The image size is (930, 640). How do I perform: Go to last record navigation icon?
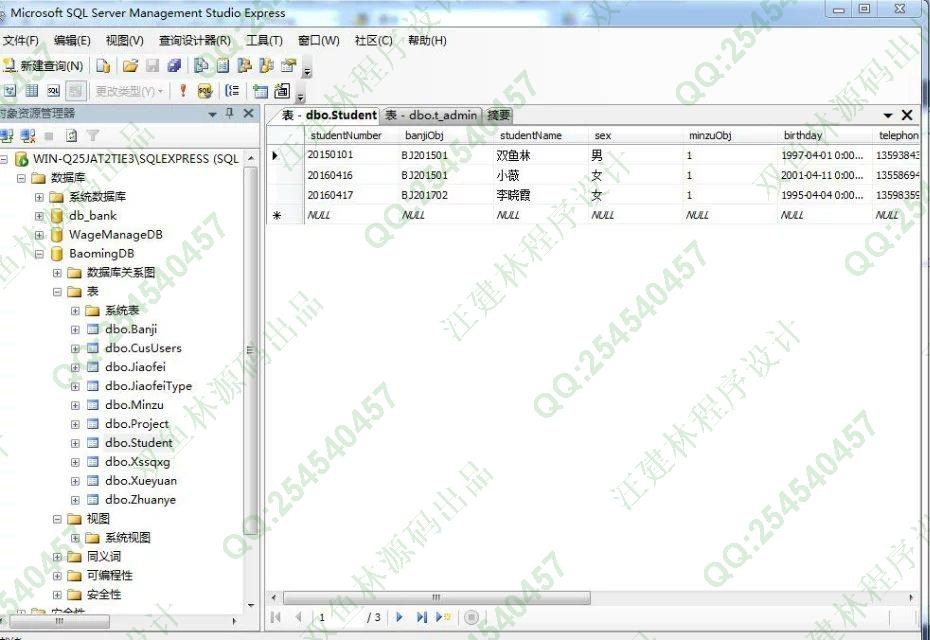422,617
